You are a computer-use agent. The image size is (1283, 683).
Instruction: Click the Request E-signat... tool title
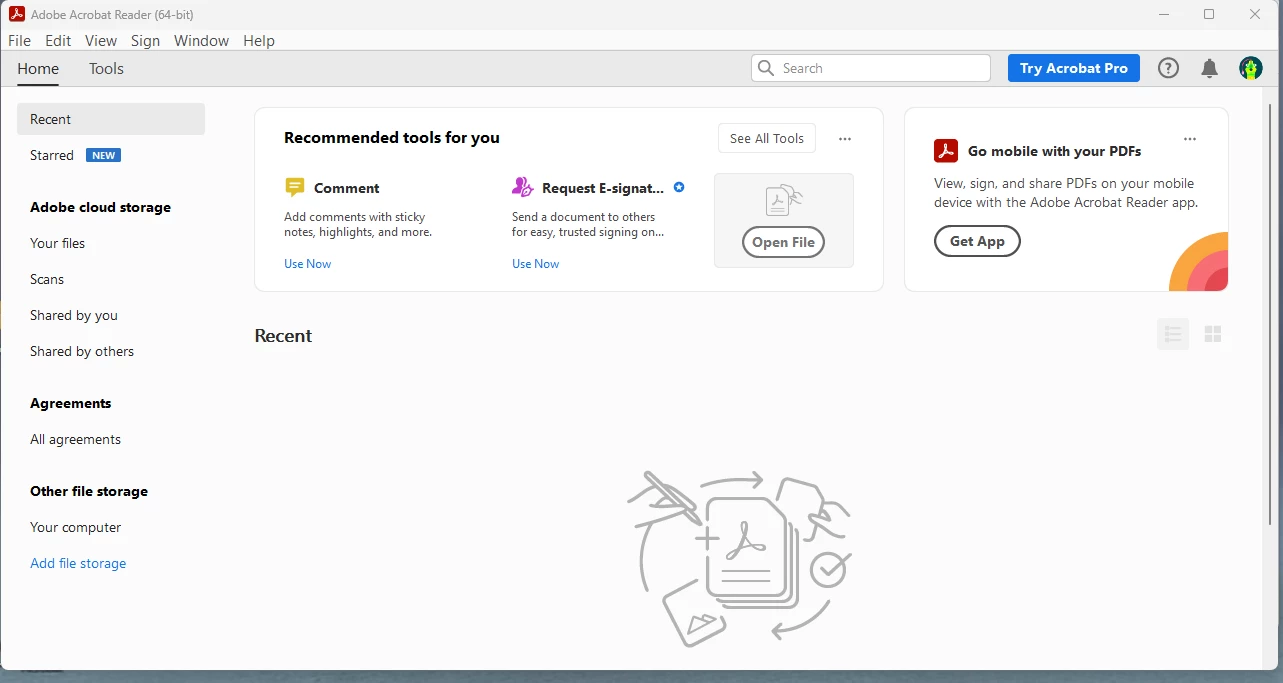(x=603, y=188)
